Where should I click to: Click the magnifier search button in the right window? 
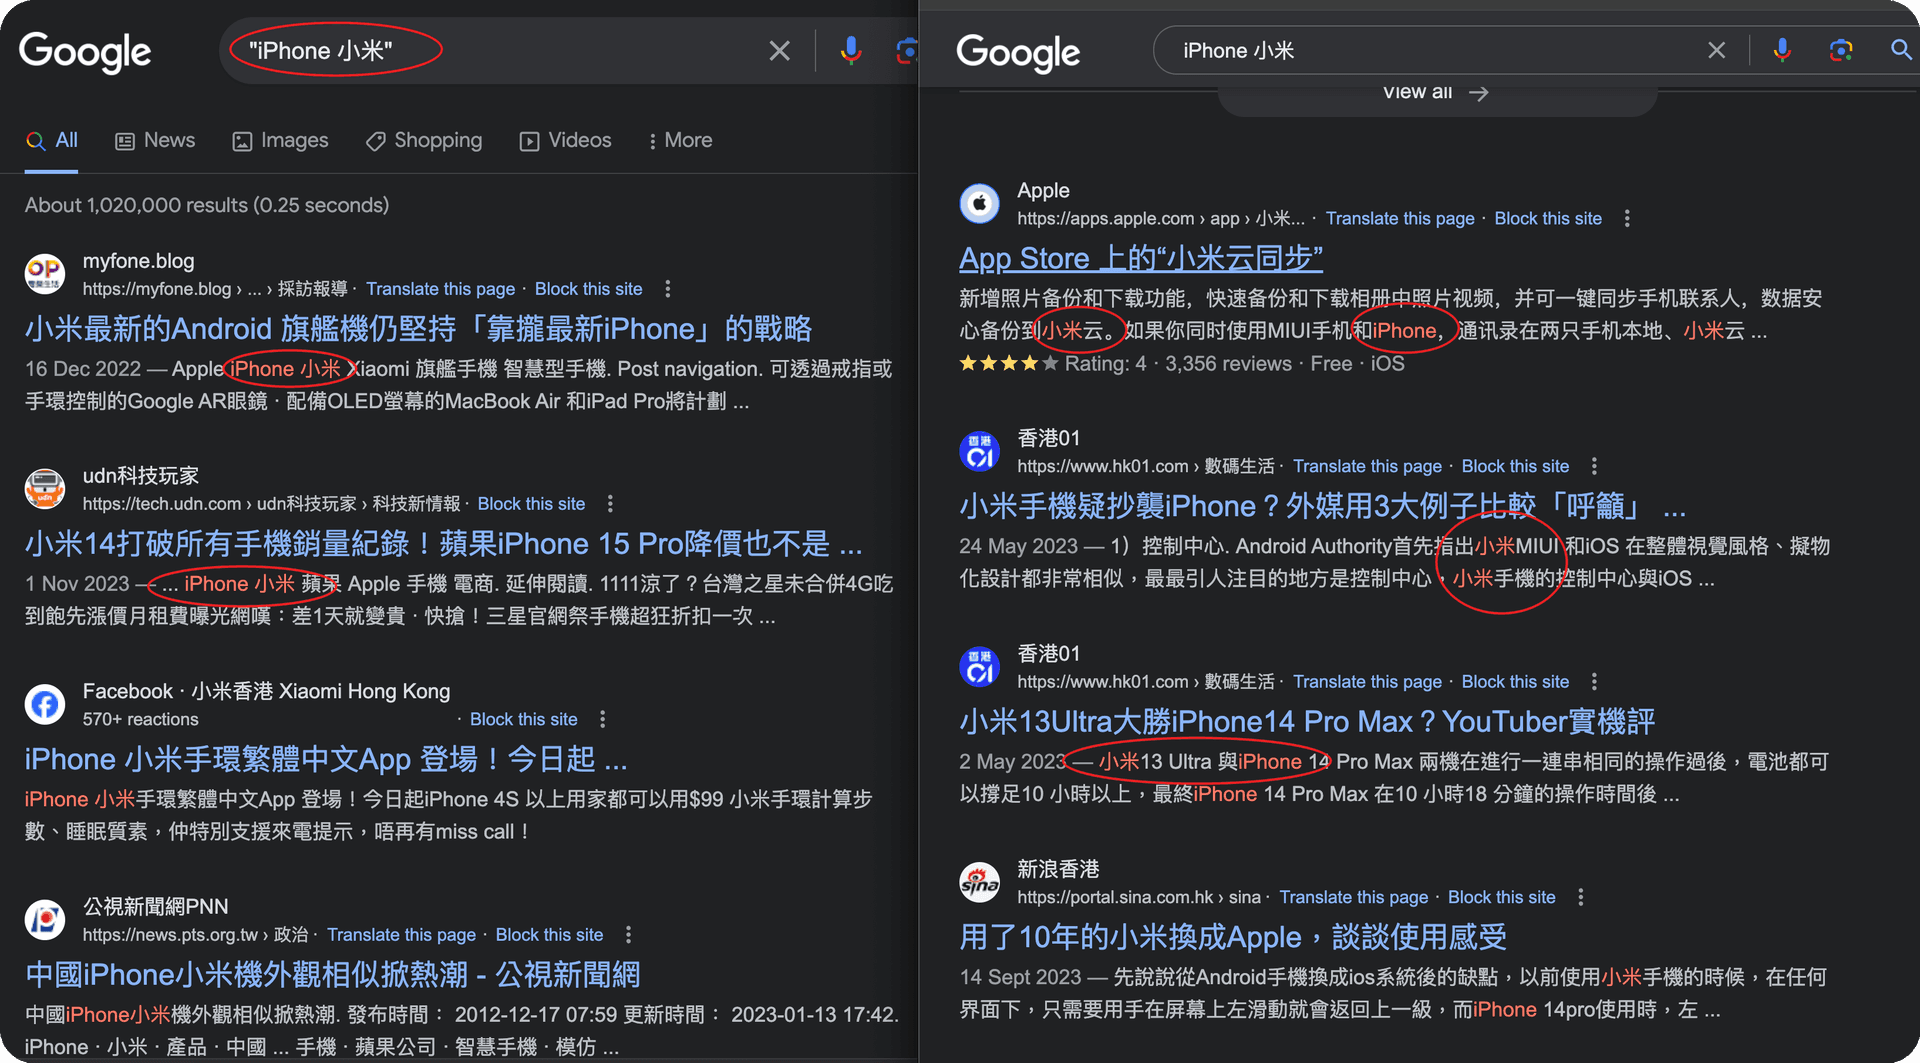[1900, 50]
